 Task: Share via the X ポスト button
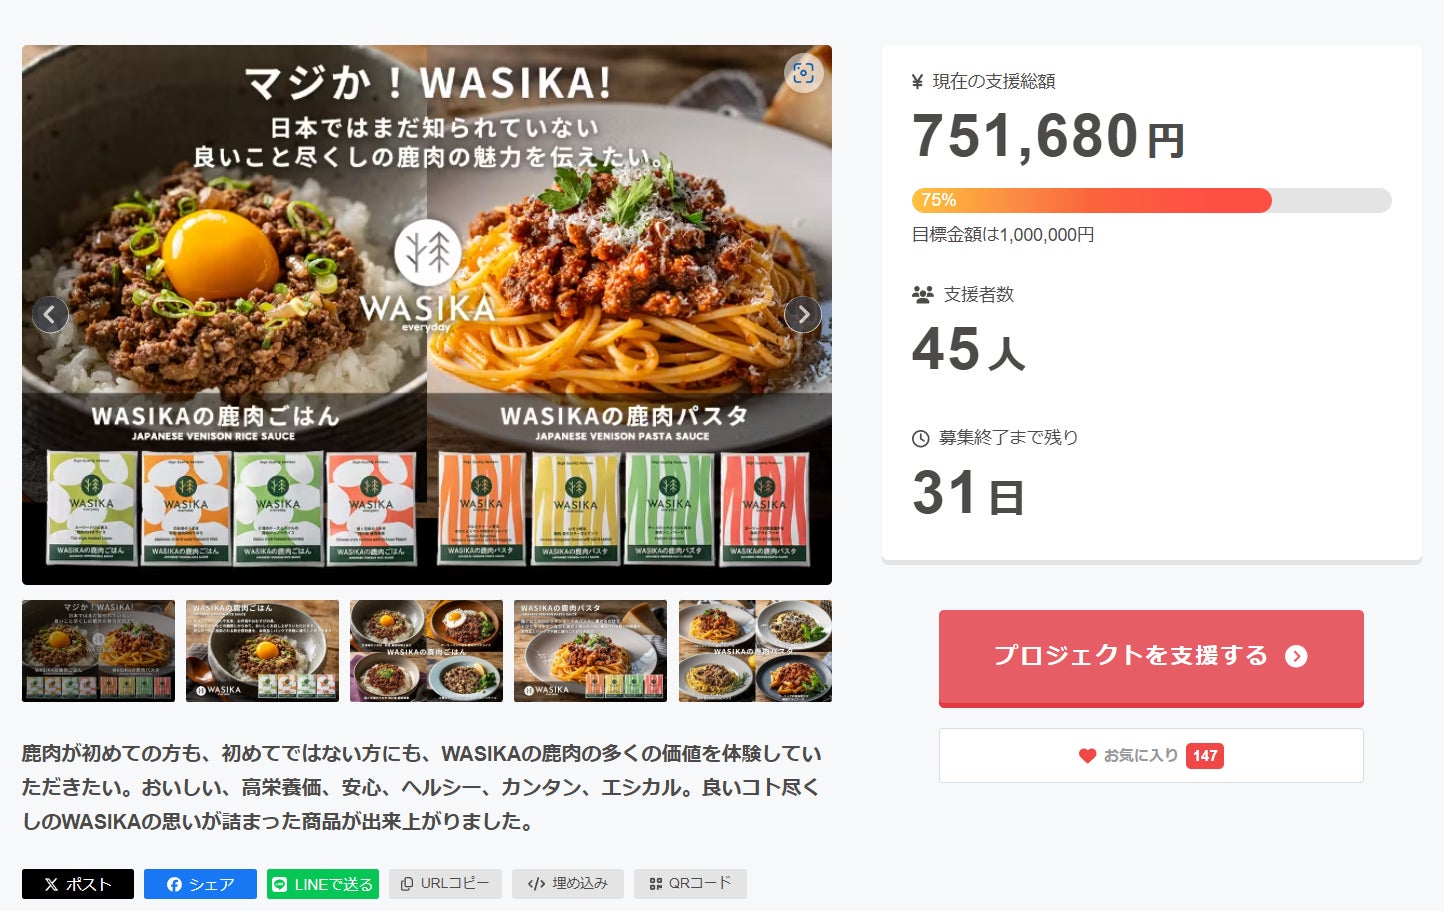point(78,884)
